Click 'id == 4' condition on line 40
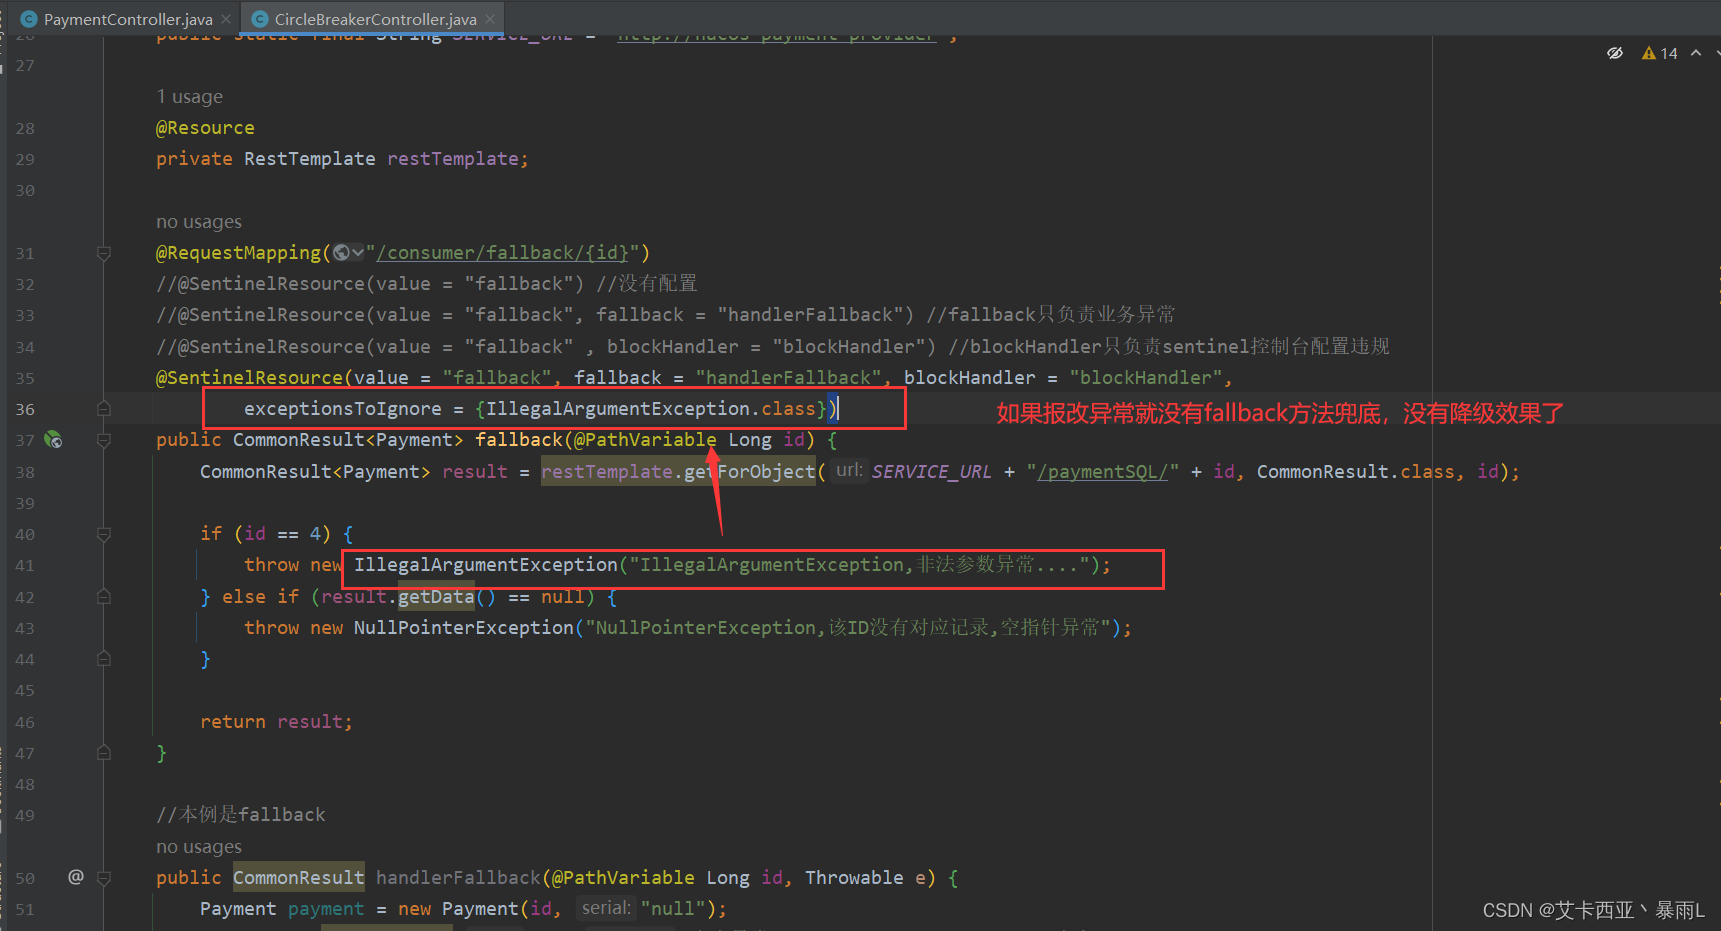1721x931 pixels. click(282, 534)
